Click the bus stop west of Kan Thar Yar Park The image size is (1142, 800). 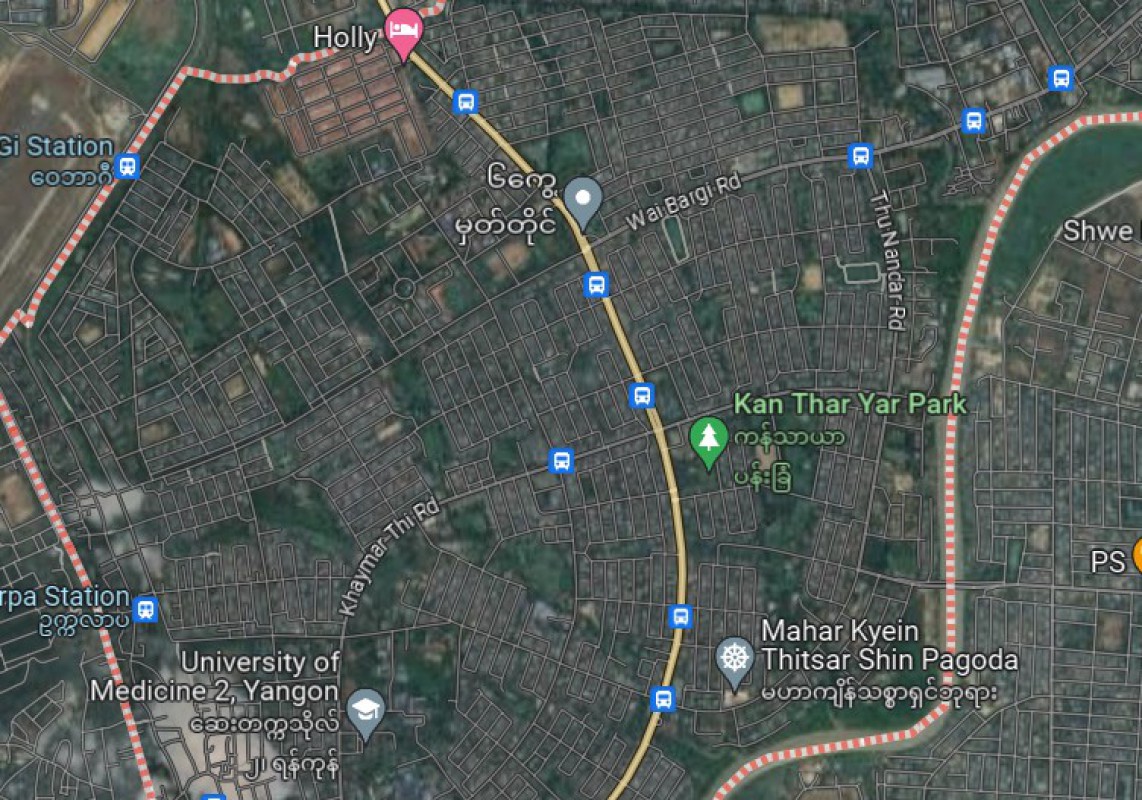[642, 396]
